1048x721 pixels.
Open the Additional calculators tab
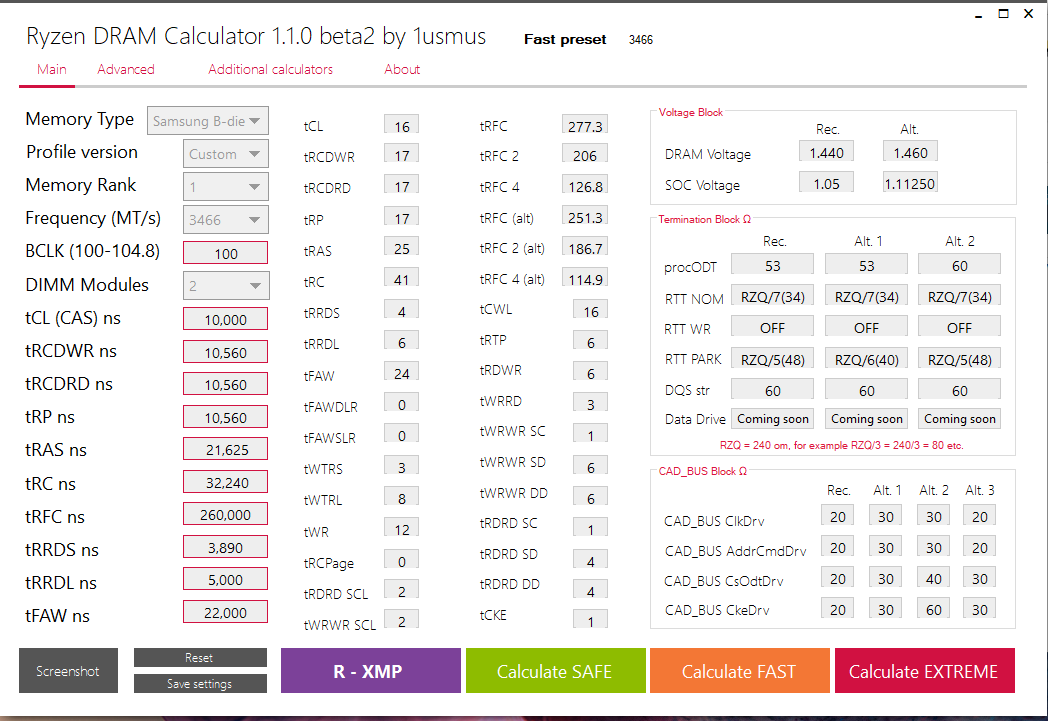click(270, 69)
